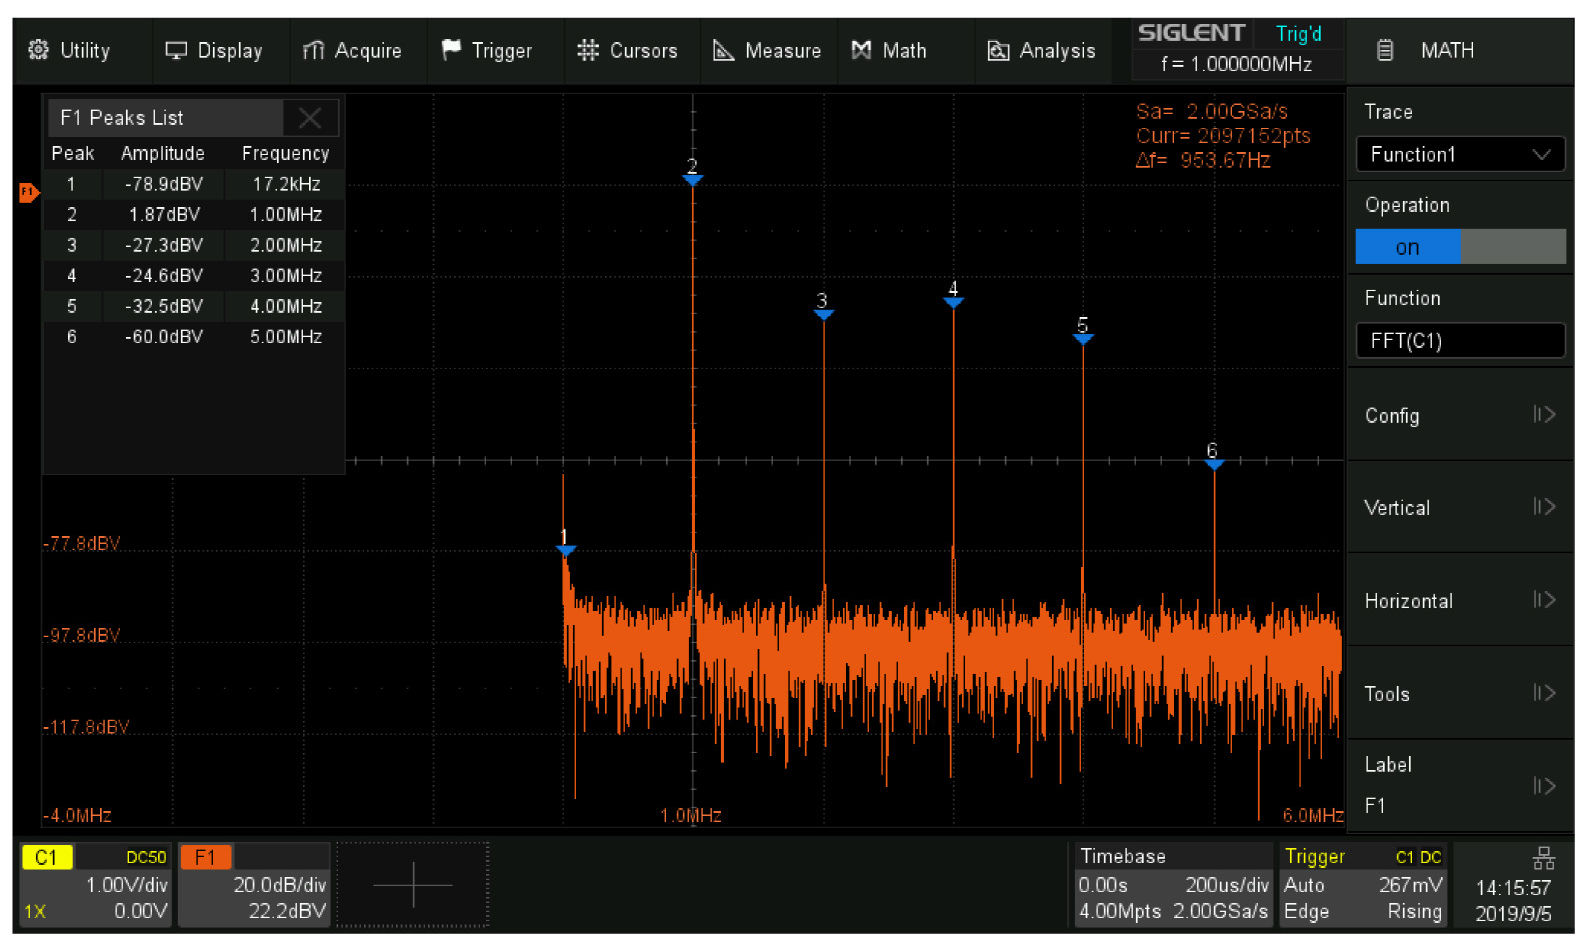Click the date and time display
Screen dimensions: 1591x948
click(x=1513, y=900)
